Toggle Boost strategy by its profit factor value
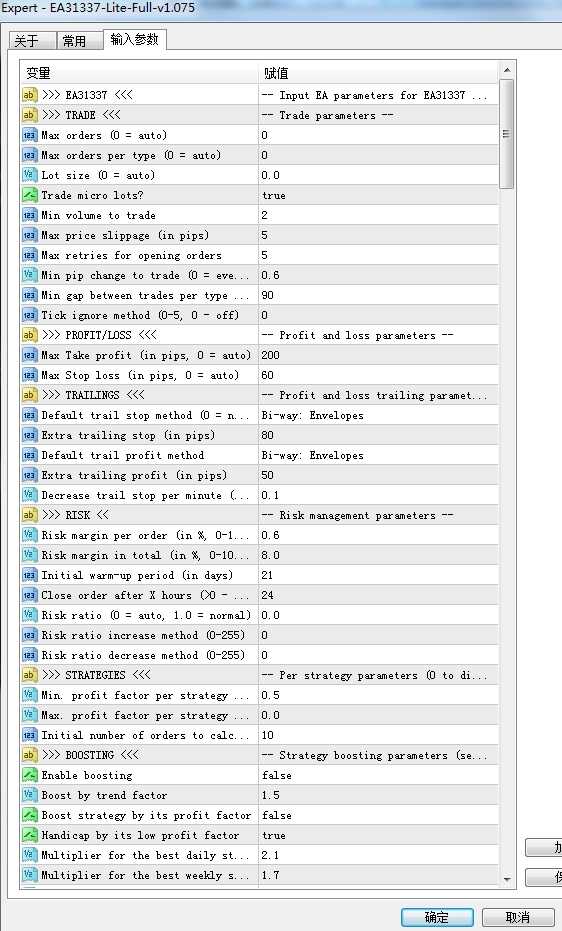Image resolution: width=562 pixels, height=931 pixels. 378,816
